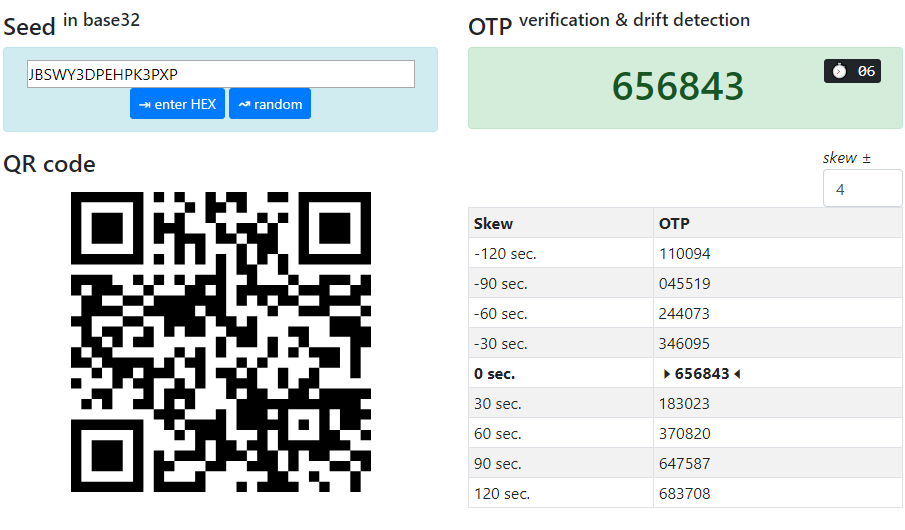Select OTP value 110094
905x530 pixels.
(685, 253)
